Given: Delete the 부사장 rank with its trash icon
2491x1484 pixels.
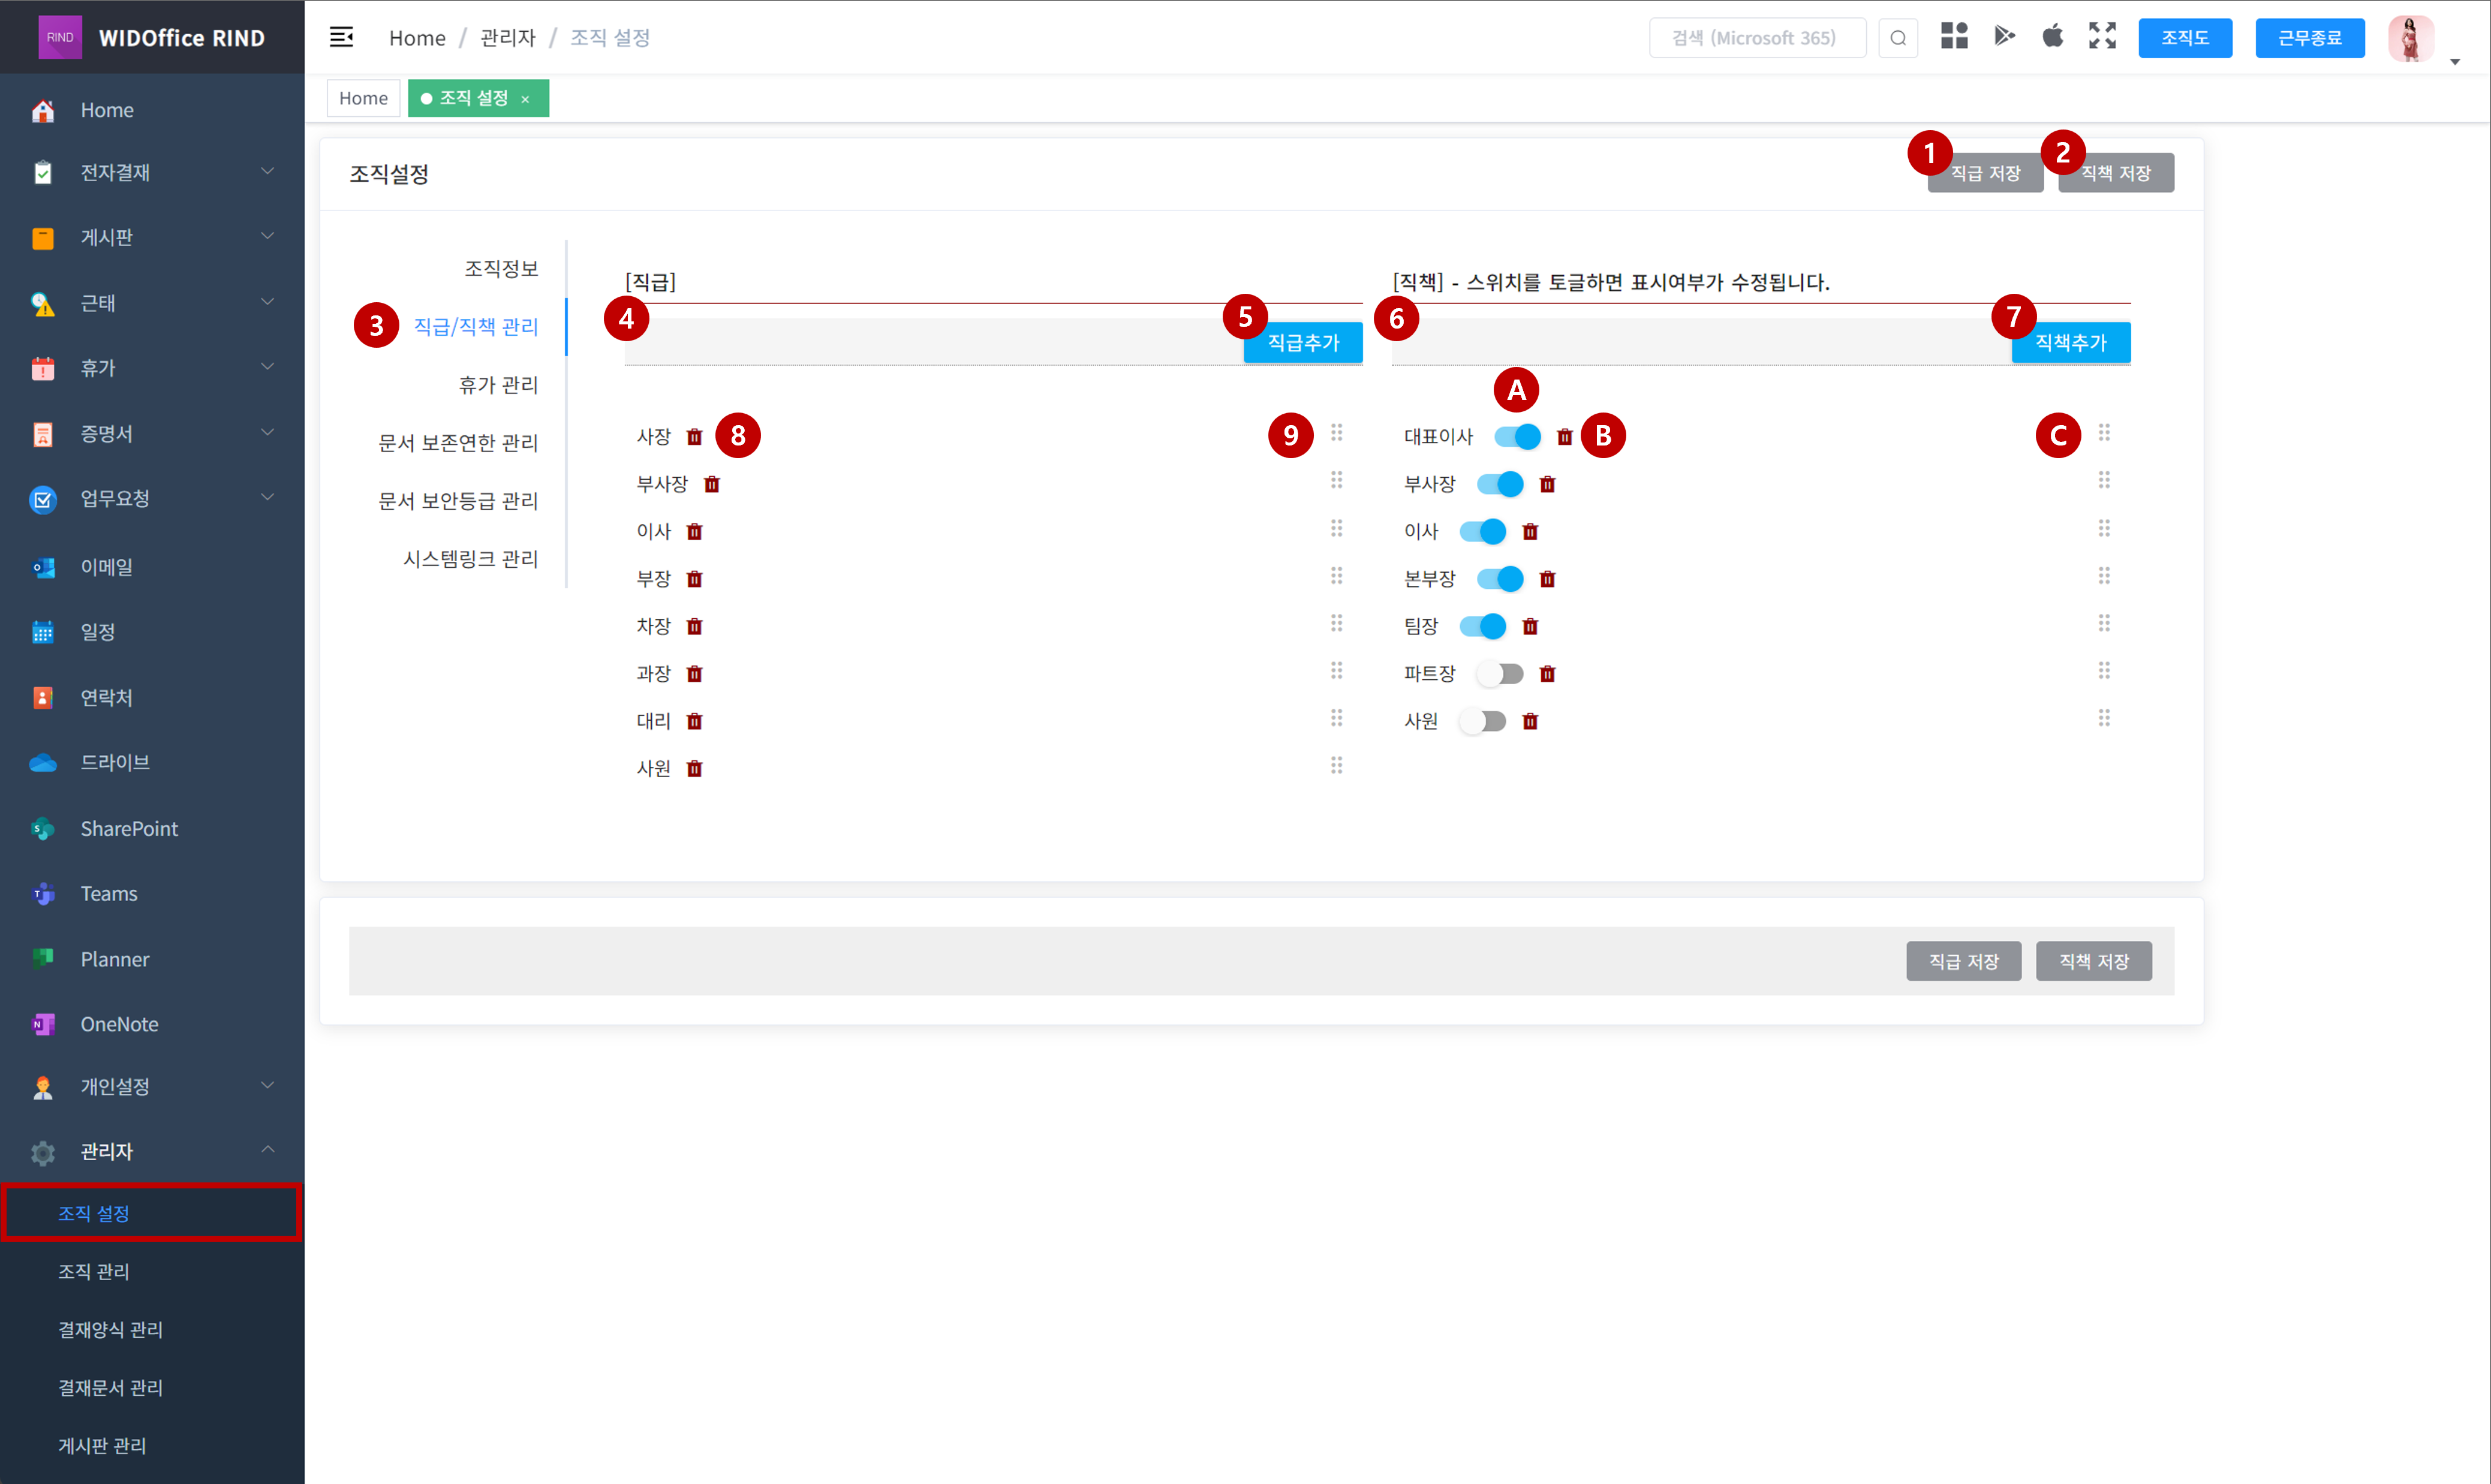Looking at the screenshot, I should click(x=712, y=484).
